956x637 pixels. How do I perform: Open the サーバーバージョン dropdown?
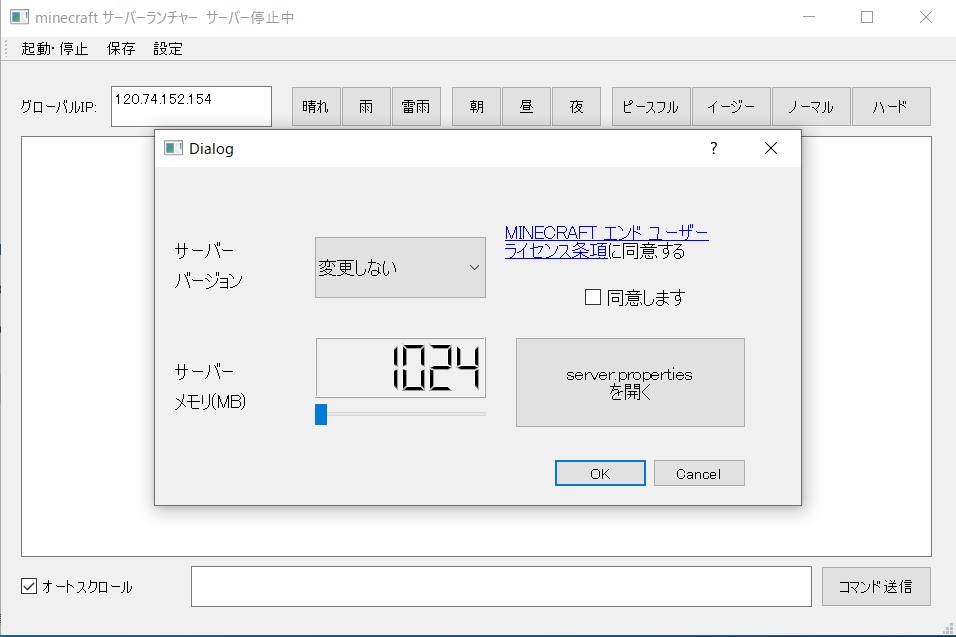pyautogui.click(x=400, y=267)
